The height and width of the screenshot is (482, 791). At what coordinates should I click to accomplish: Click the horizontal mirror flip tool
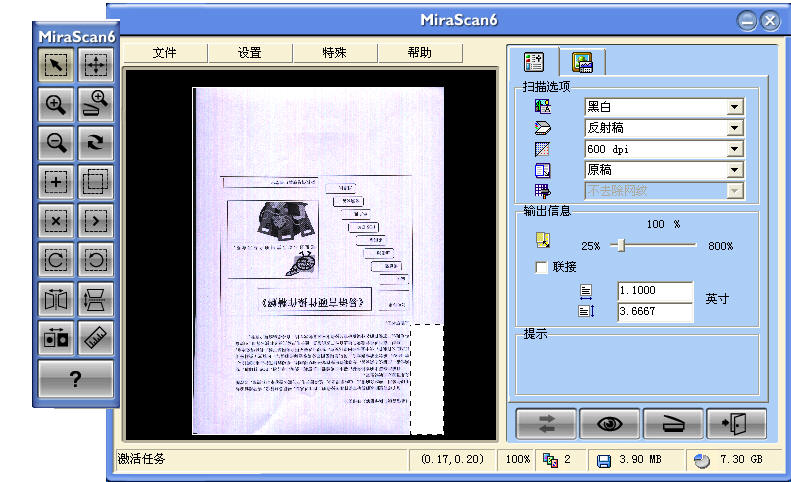(x=56, y=298)
